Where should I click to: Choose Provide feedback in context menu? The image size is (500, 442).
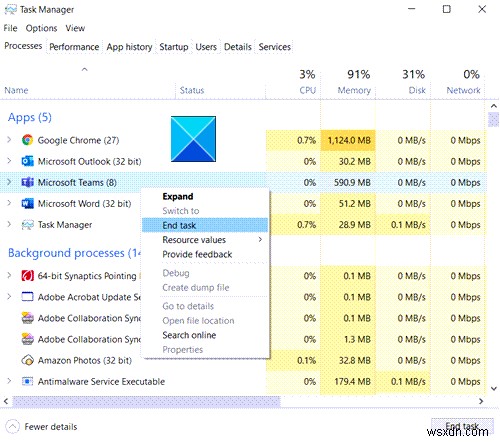point(205,254)
